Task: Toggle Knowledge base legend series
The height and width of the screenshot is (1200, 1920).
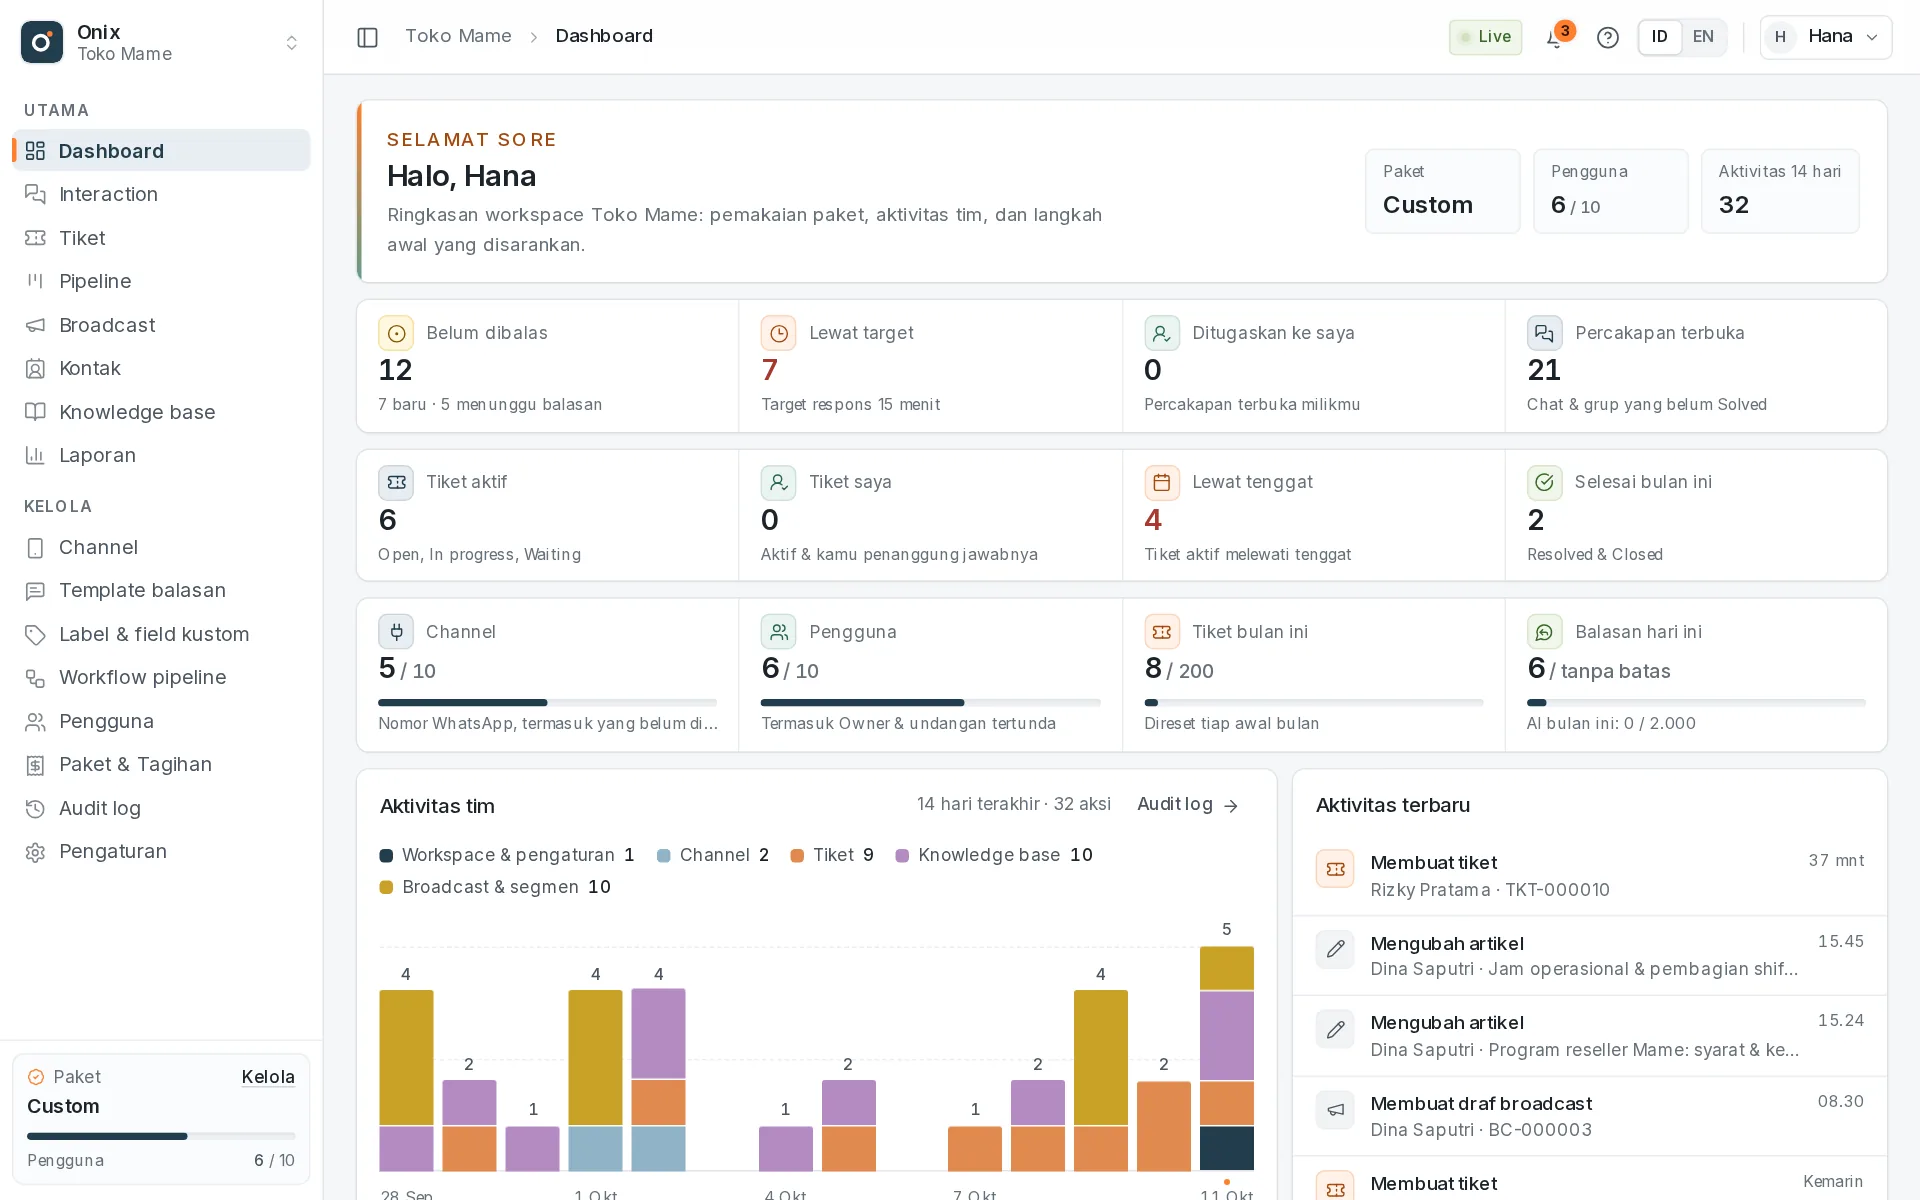Action: click(x=994, y=855)
